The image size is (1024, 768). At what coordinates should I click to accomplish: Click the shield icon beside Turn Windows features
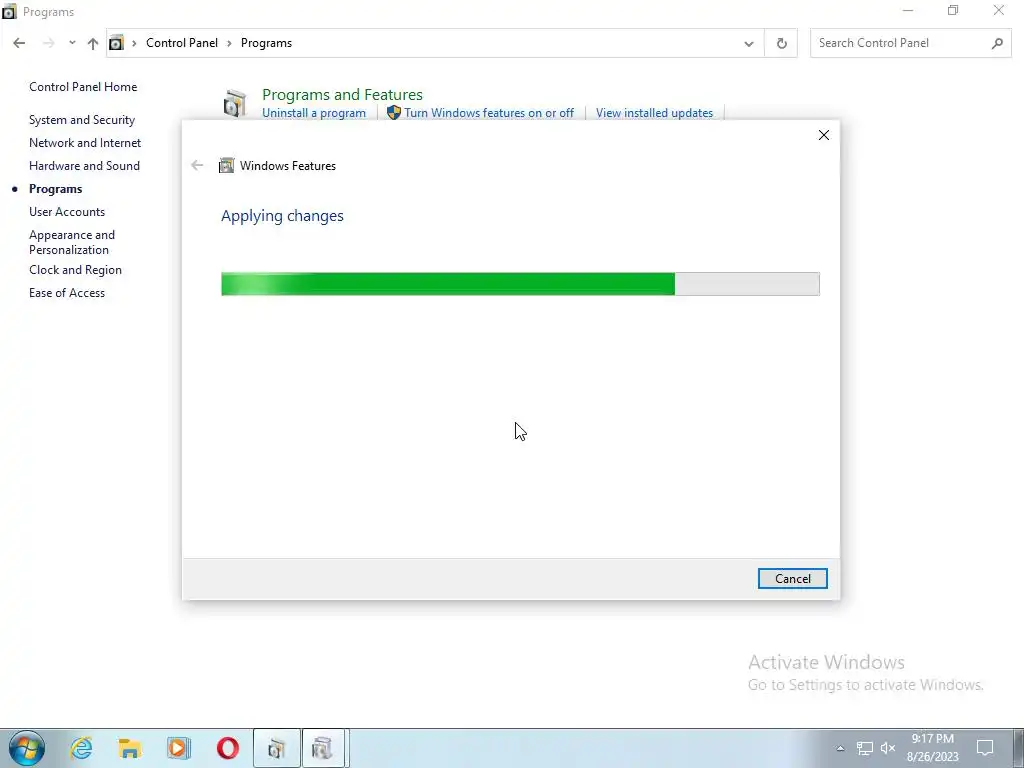point(394,113)
